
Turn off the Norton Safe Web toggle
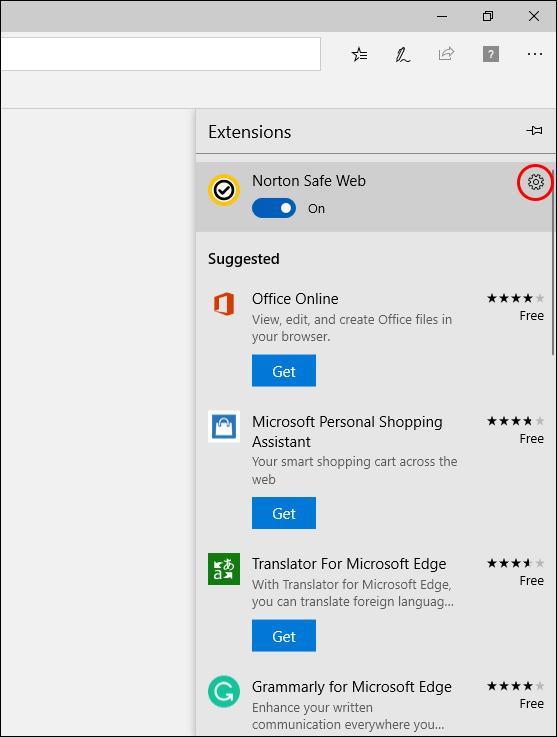[x=274, y=208]
